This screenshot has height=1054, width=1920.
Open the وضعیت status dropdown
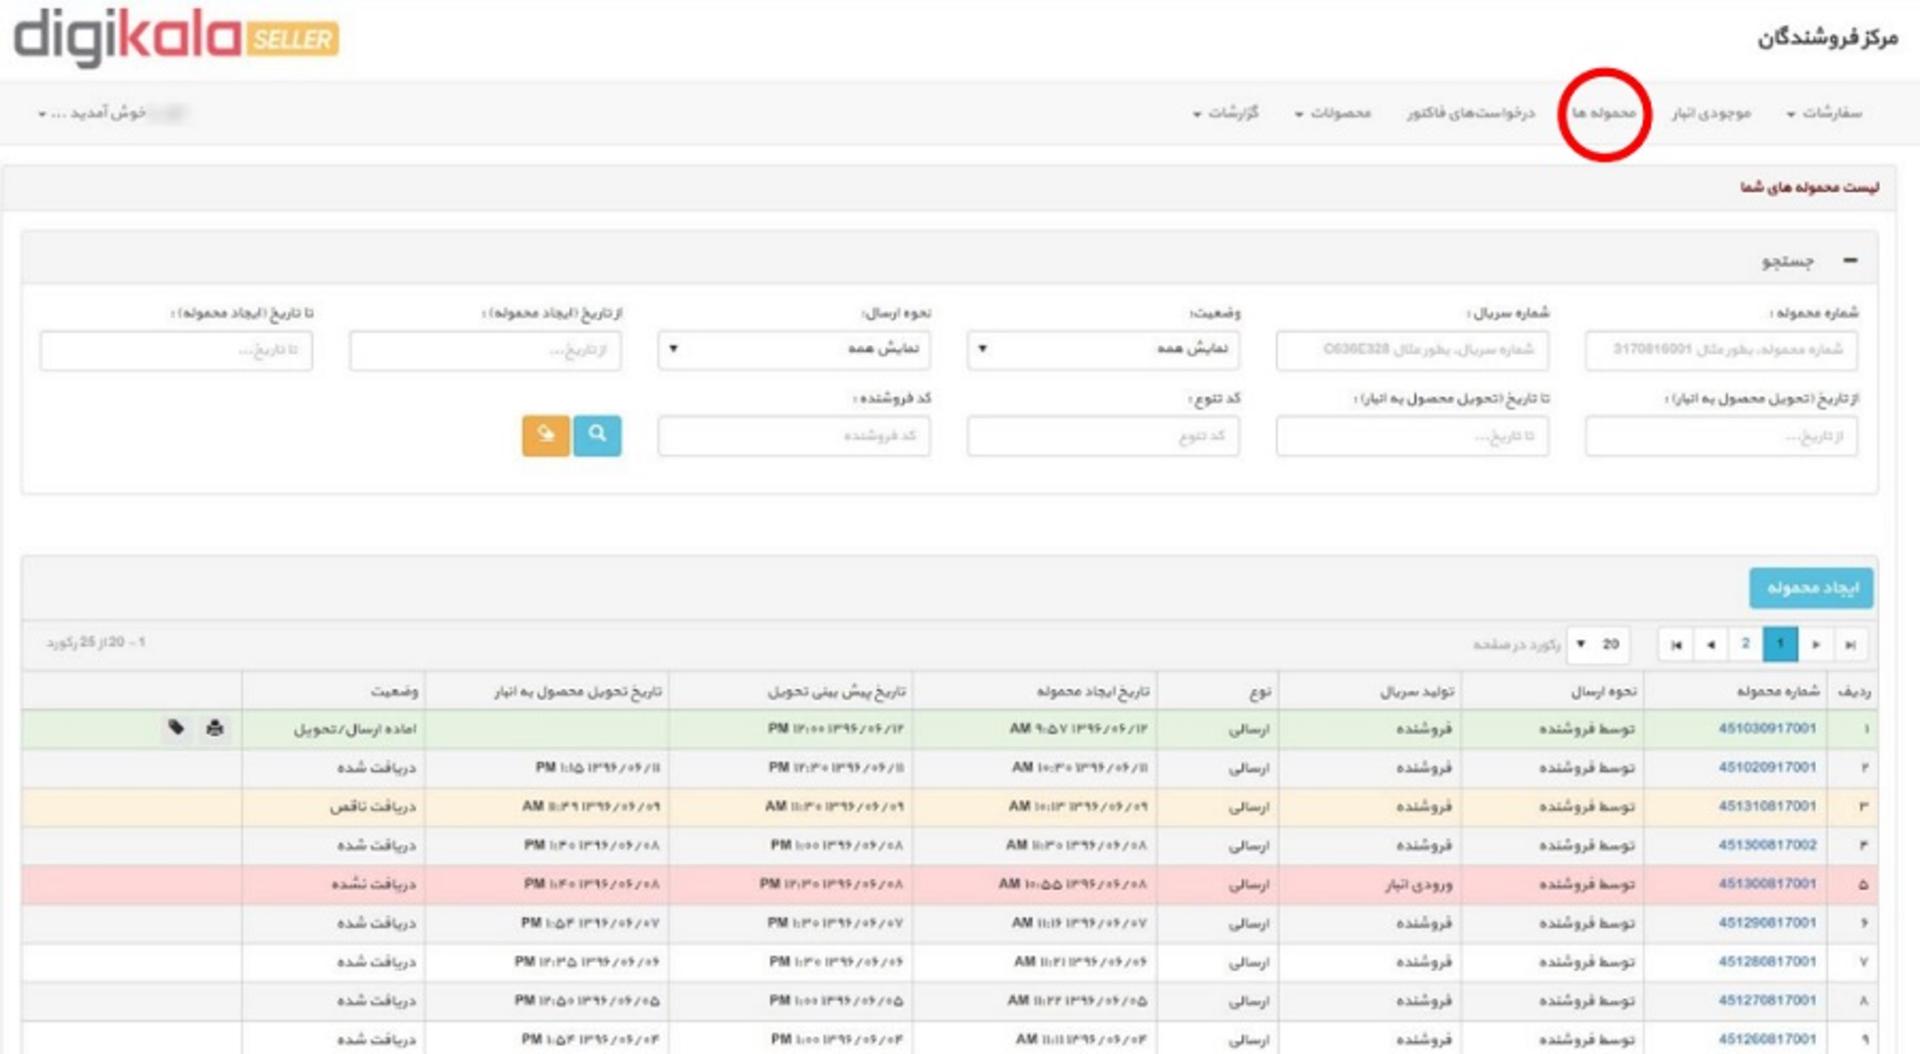(x=1103, y=349)
